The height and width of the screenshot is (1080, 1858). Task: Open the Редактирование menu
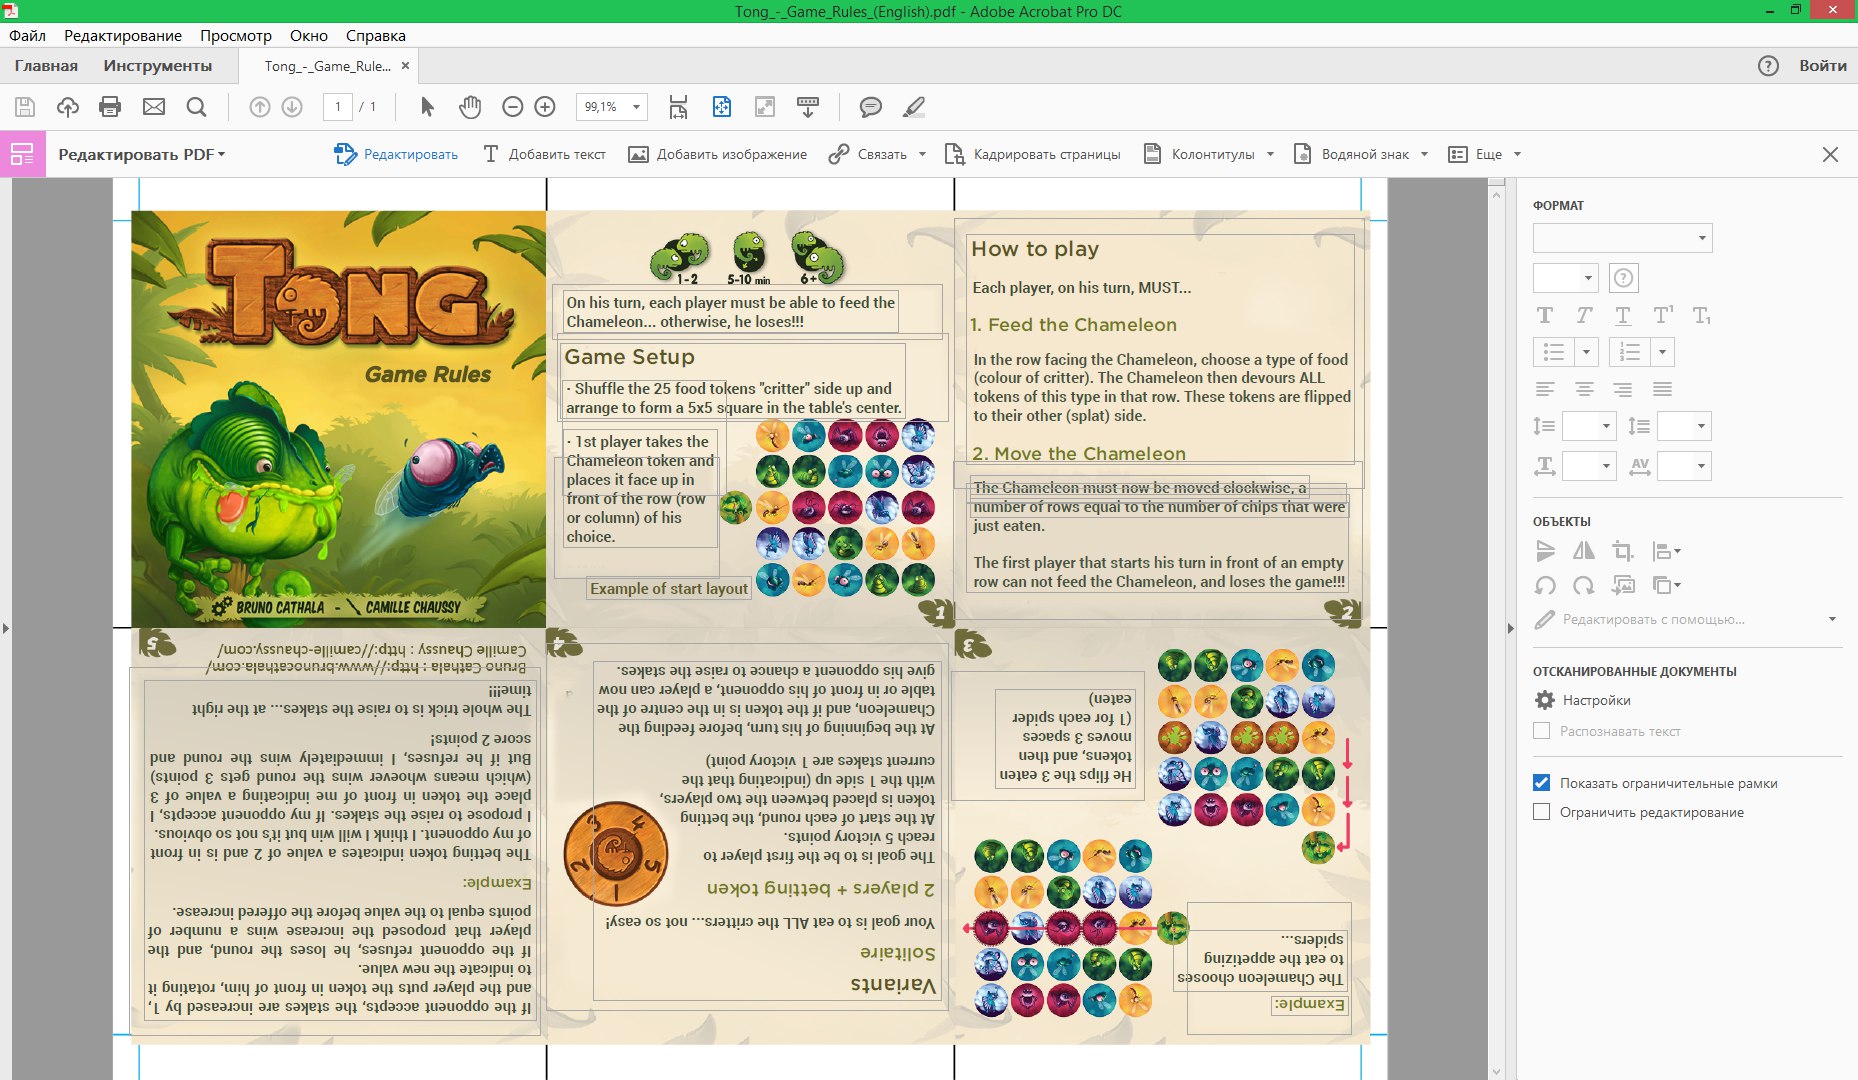123,35
